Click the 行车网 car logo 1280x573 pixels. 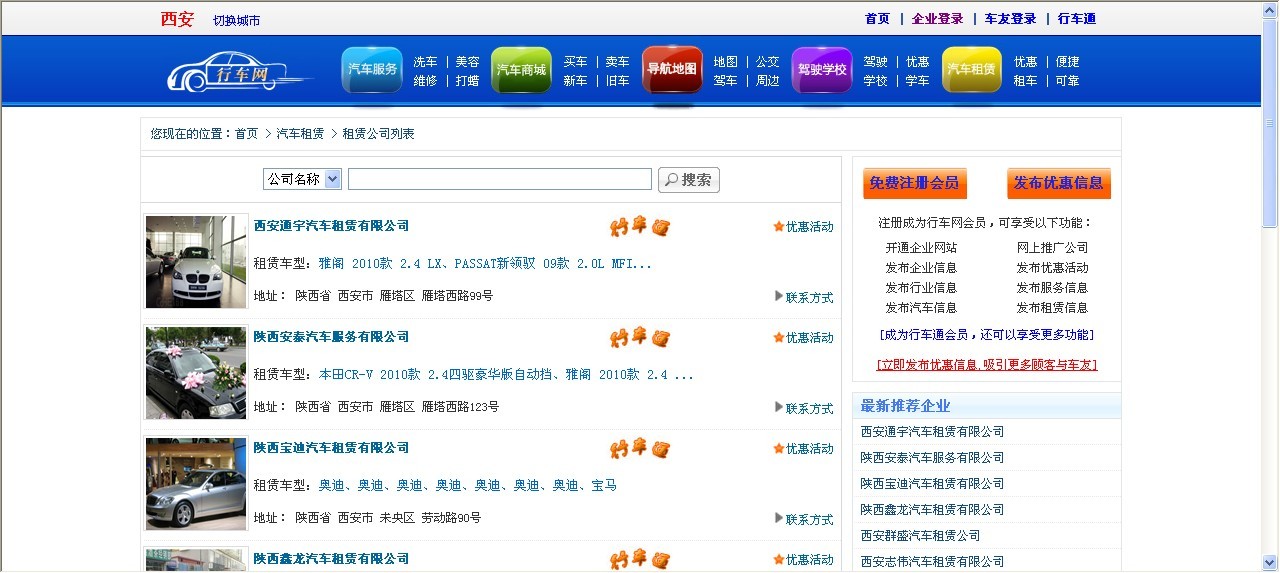[x=238, y=72]
